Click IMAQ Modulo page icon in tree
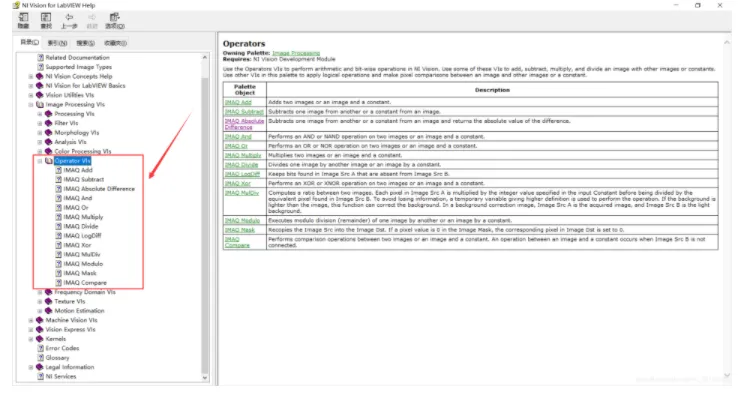The height and width of the screenshot is (410, 751). point(58,264)
